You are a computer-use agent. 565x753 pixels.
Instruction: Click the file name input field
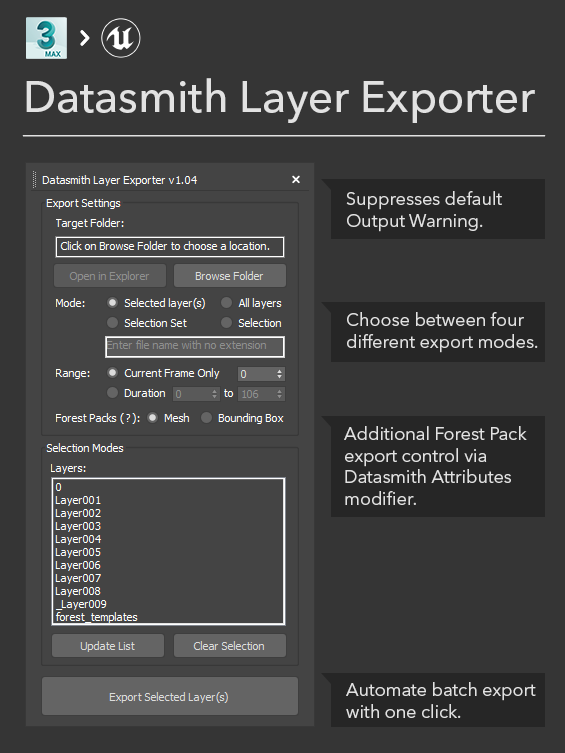195,346
